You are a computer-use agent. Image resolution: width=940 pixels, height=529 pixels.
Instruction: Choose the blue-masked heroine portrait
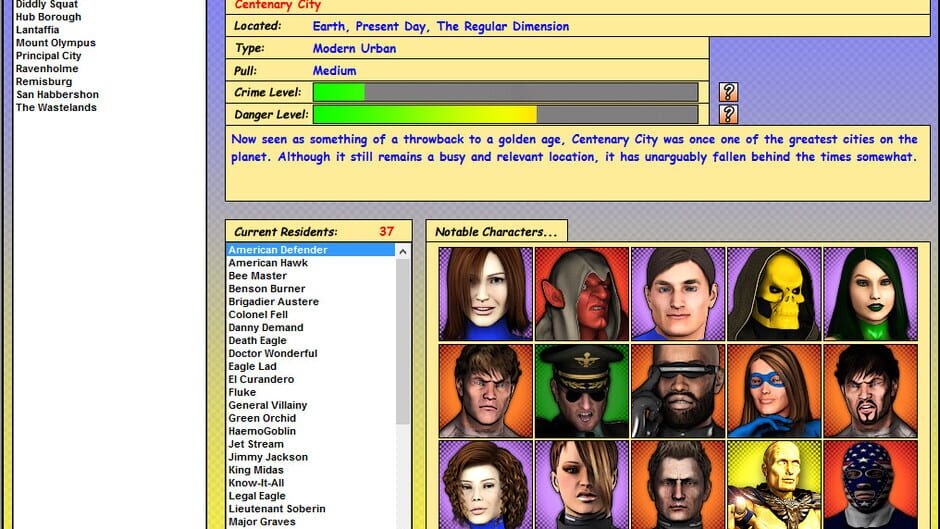(774, 391)
